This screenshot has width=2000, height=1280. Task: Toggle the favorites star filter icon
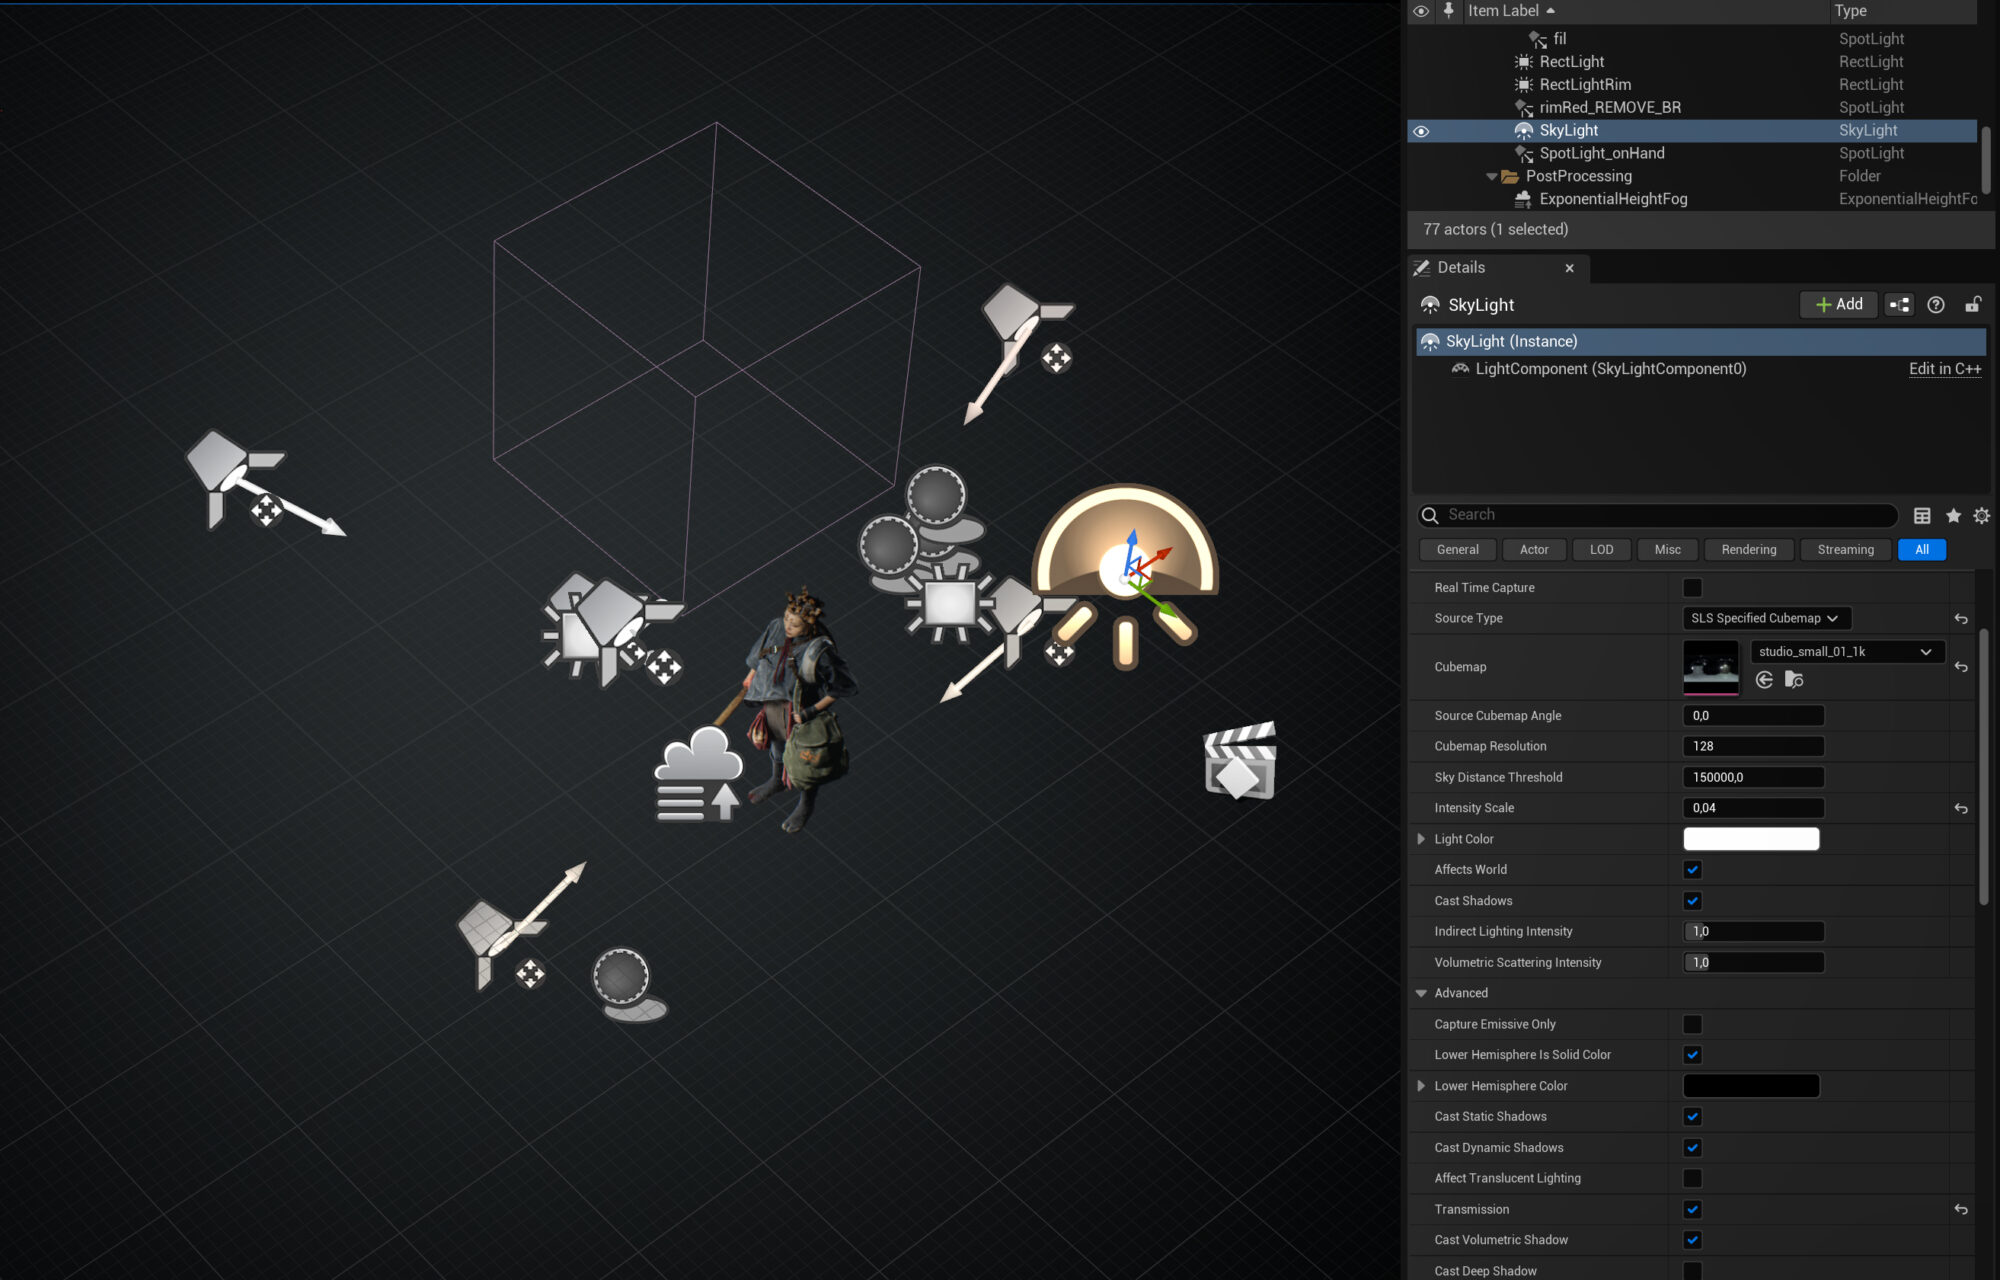click(1953, 515)
